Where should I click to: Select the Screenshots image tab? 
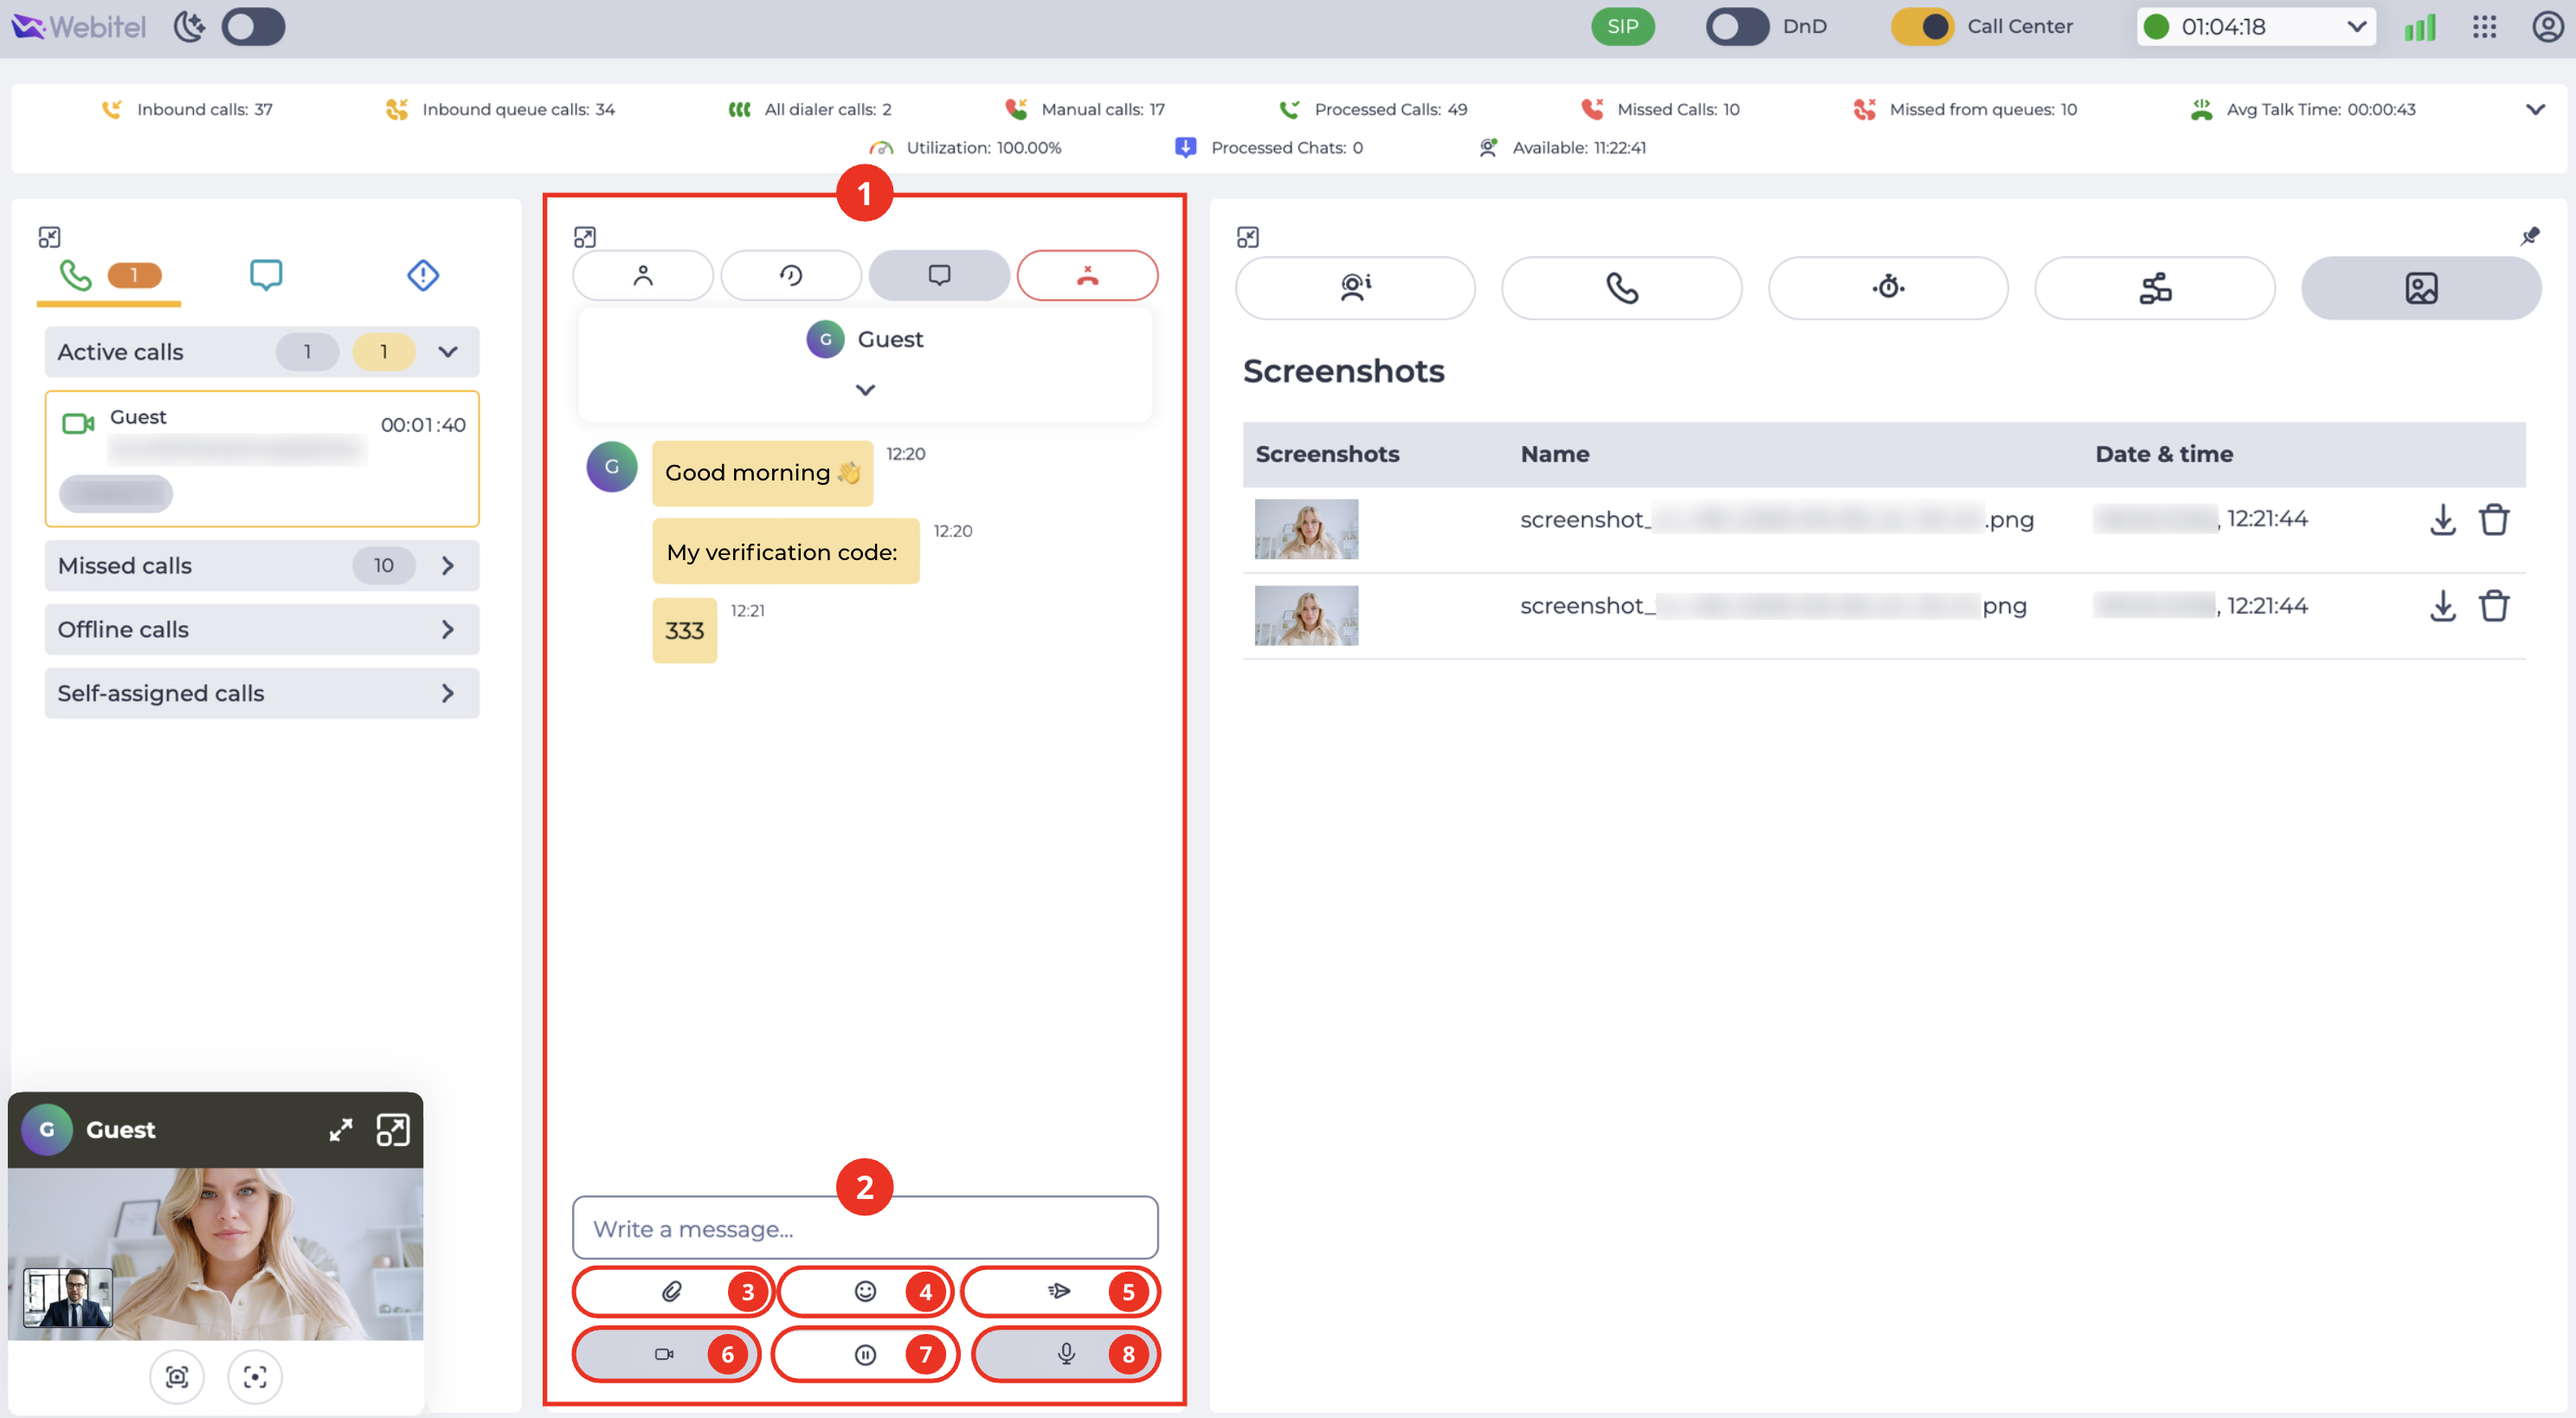pyautogui.click(x=2421, y=288)
